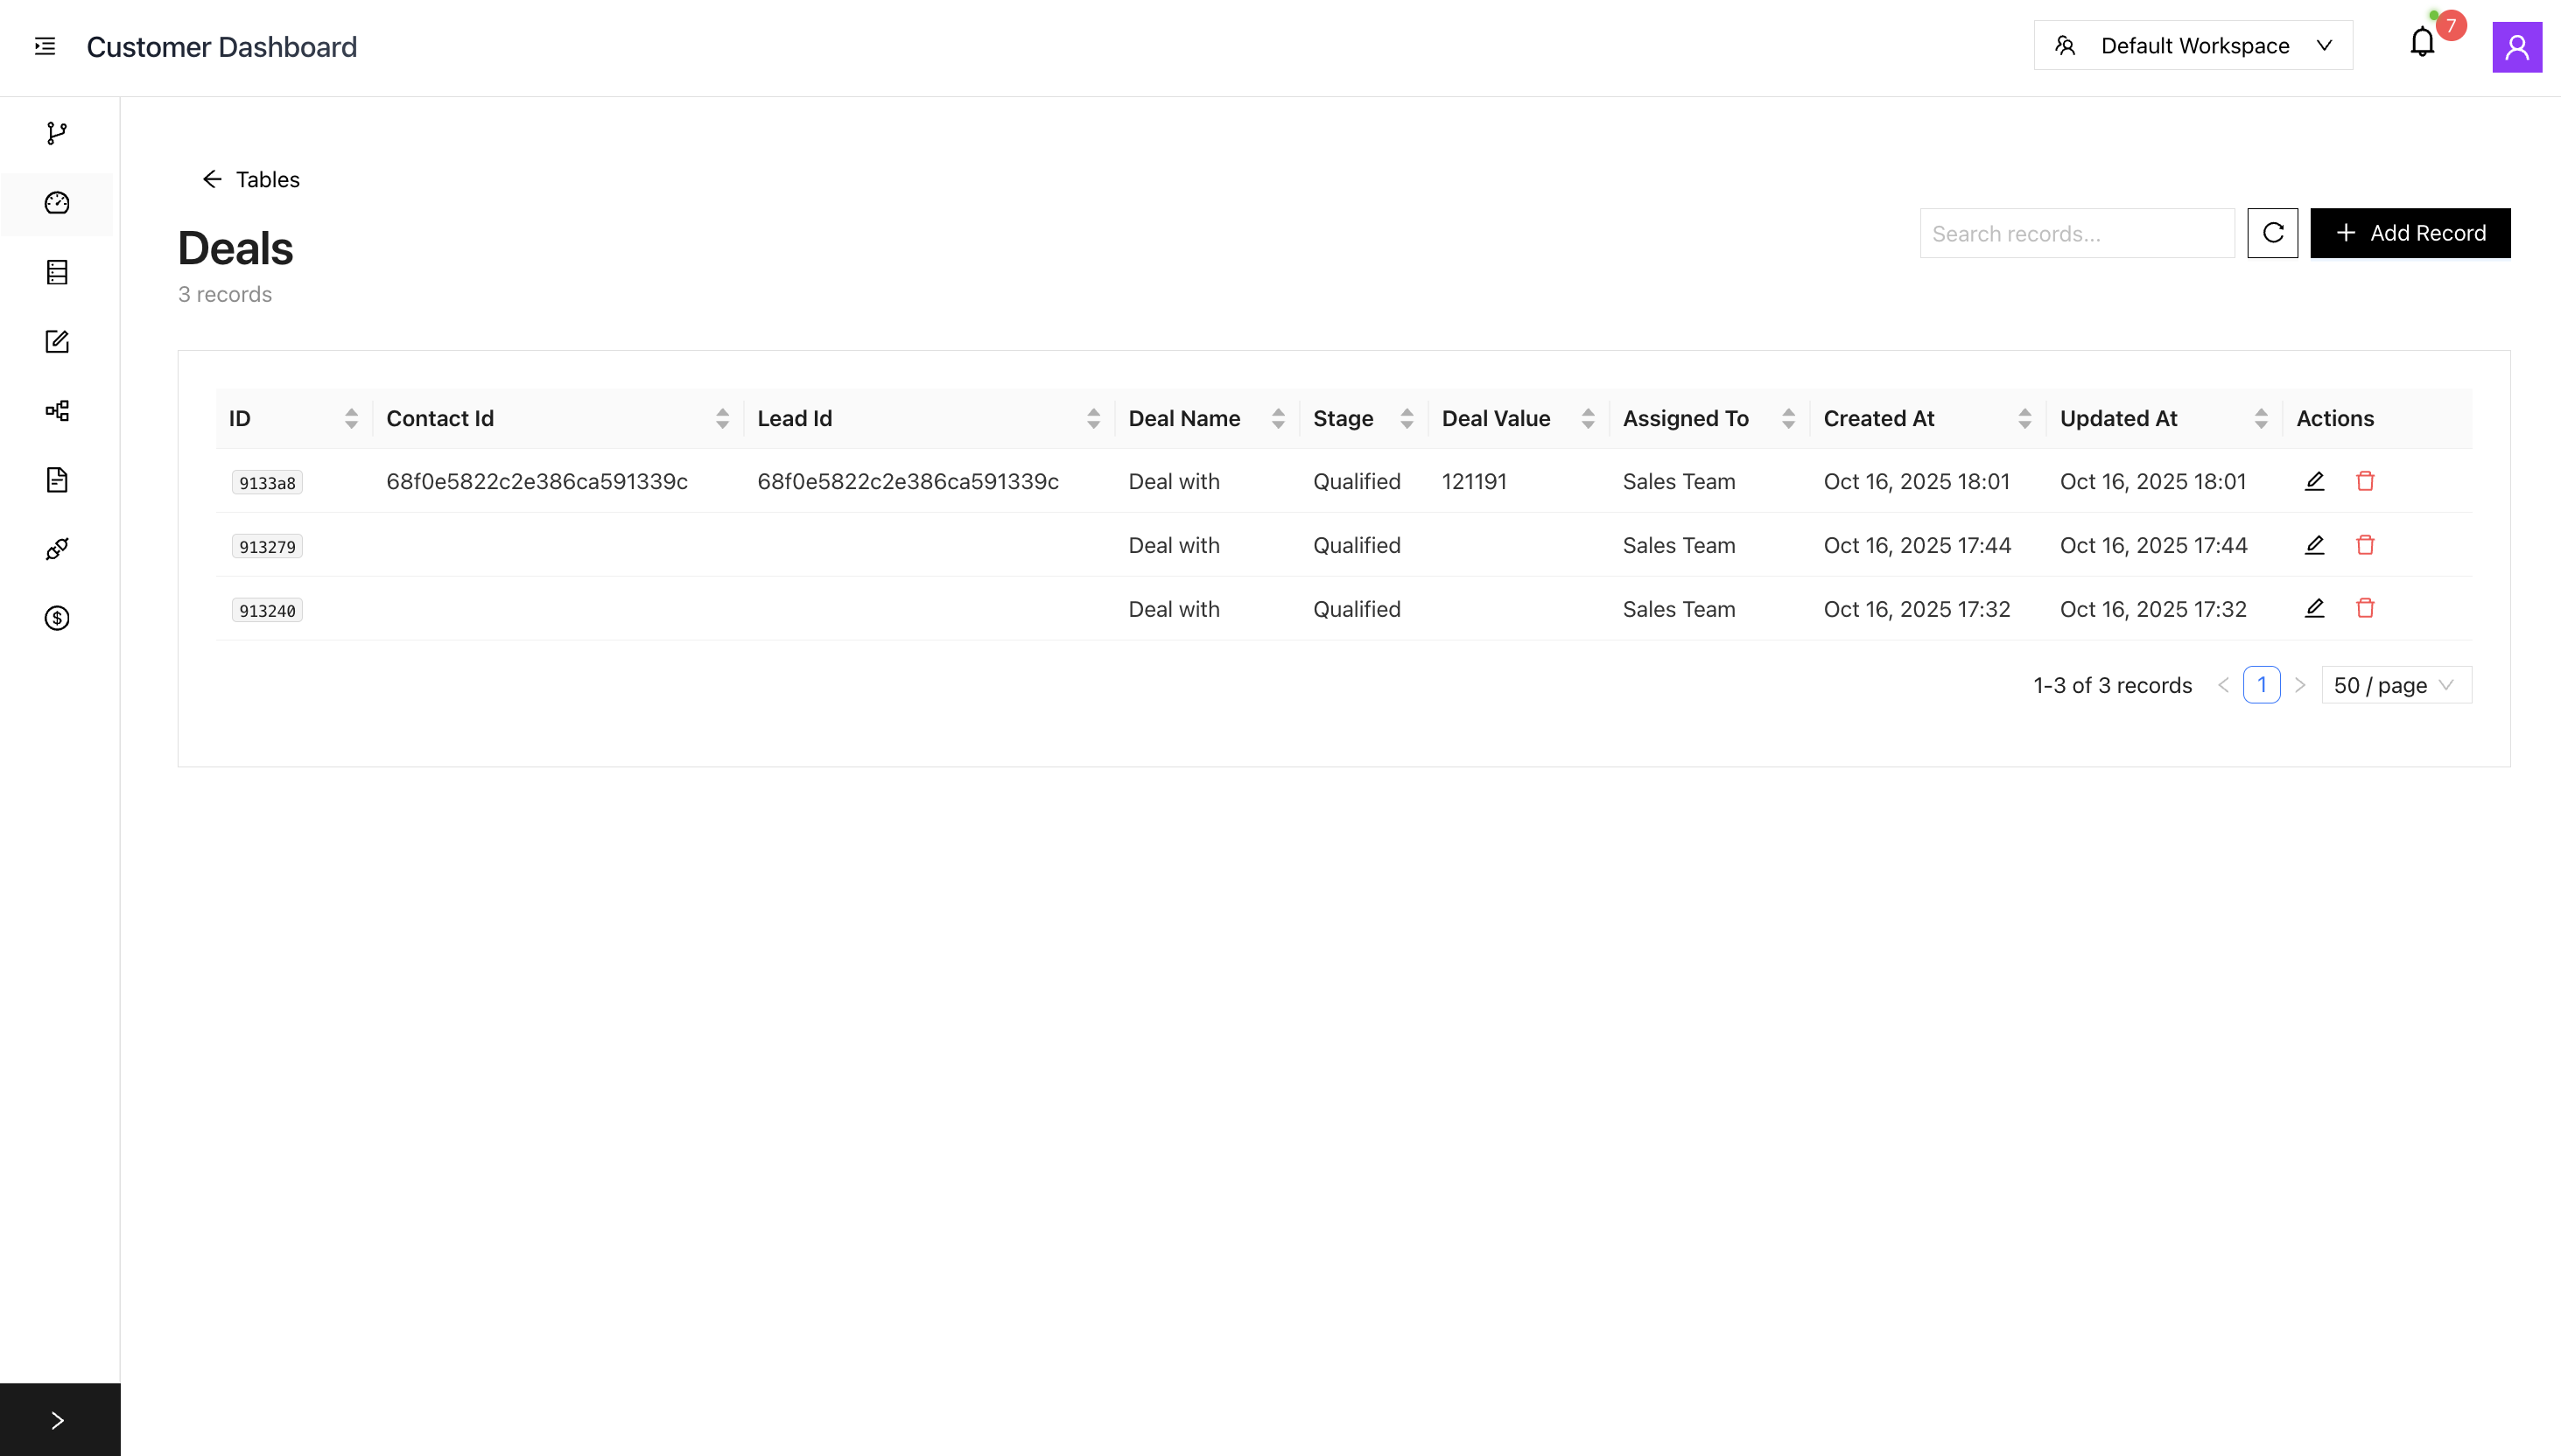Delete the record 913279
This screenshot has height=1456, width=2561.
(2364, 545)
